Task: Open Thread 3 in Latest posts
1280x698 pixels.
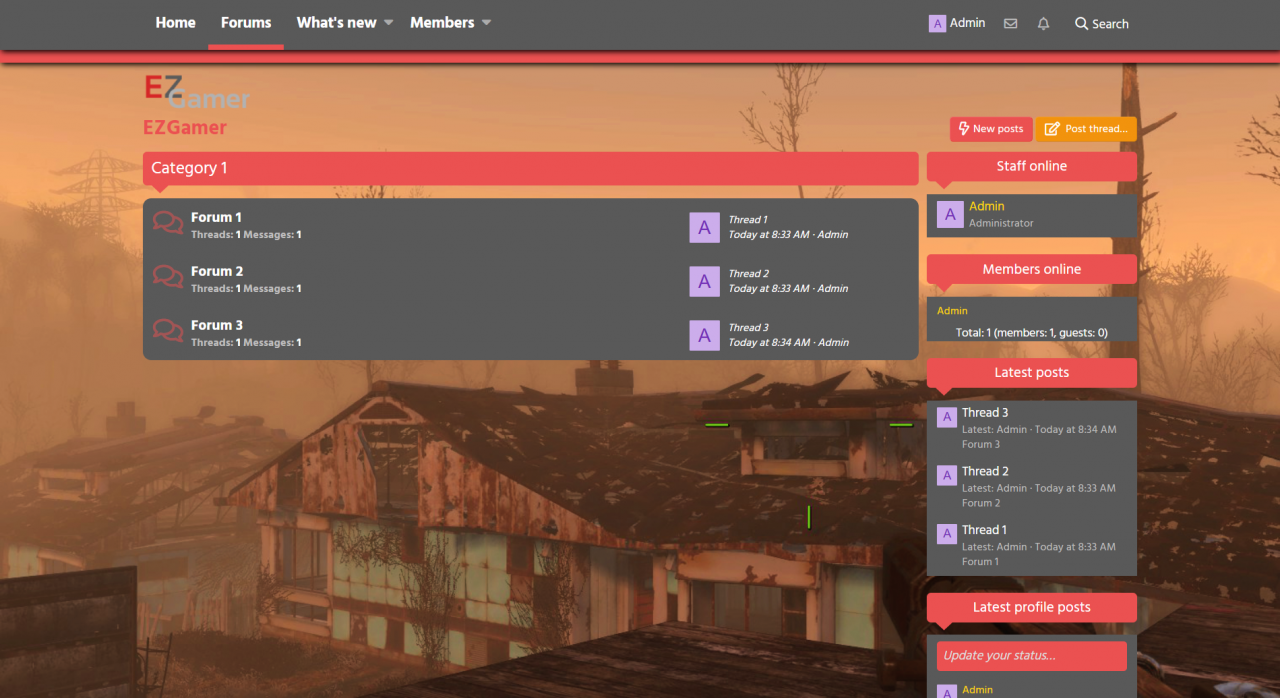Action: click(985, 413)
